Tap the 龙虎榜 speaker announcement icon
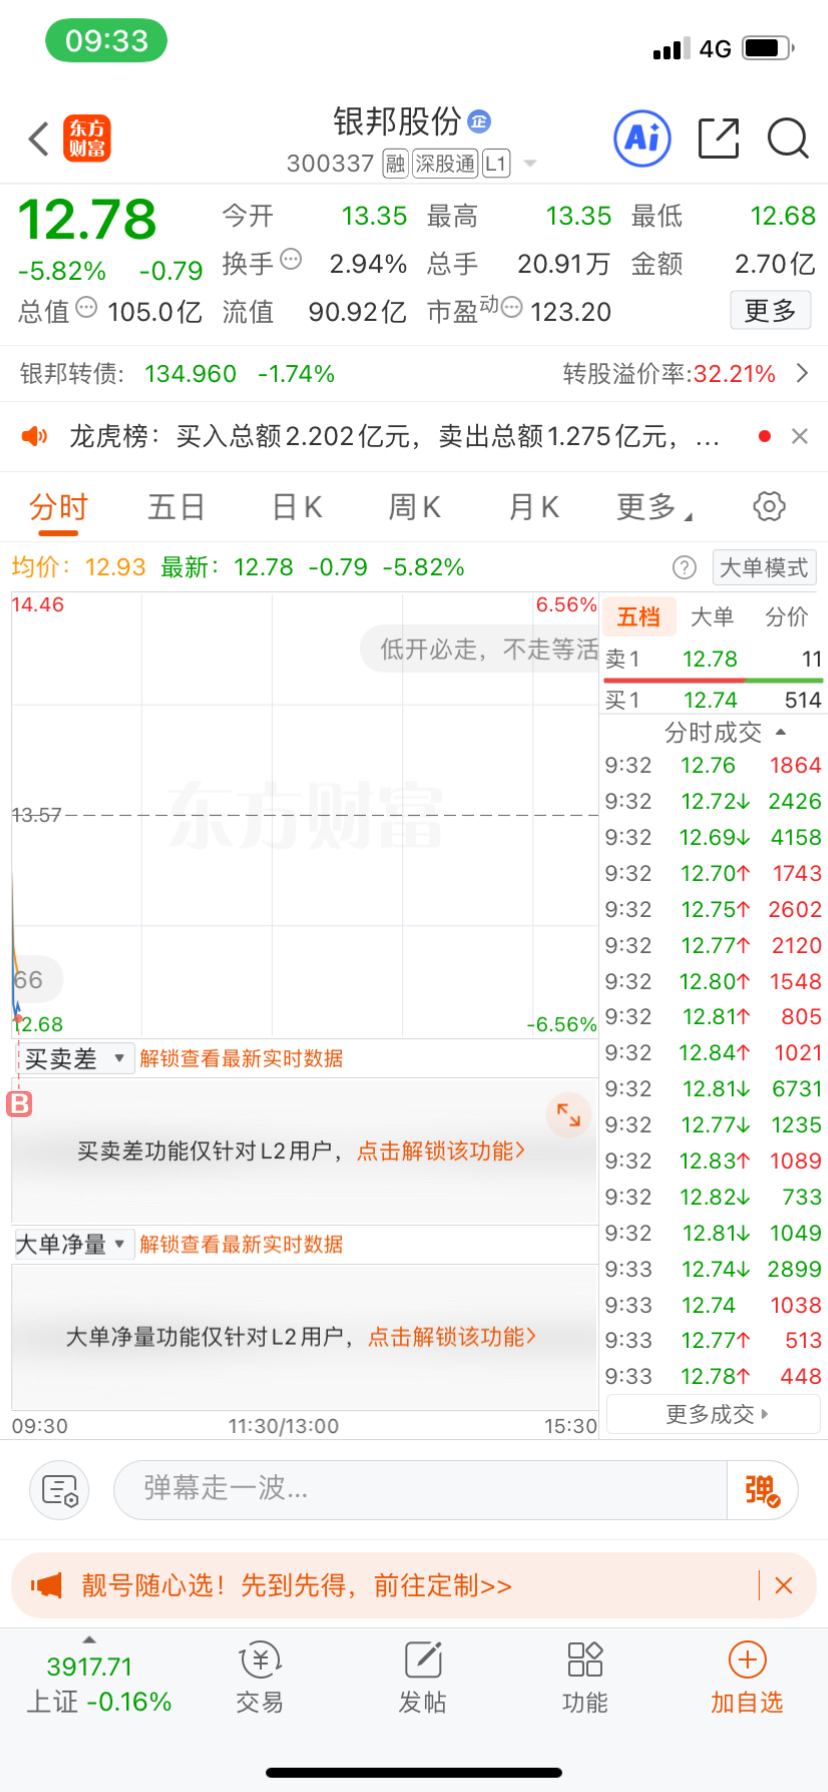Image resolution: width=828 pixels, height=1792 pixels. click(35, 436)
